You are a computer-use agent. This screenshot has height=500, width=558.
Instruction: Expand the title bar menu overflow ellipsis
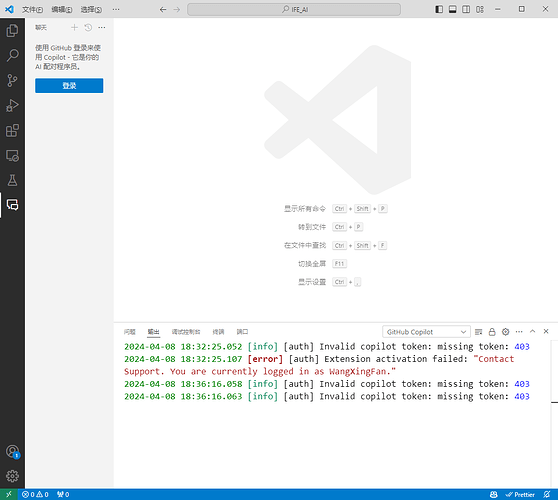[x=116, y=9]
